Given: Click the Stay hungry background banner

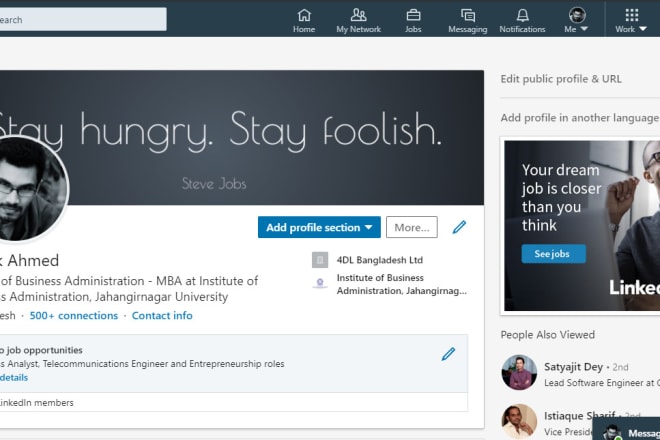Looking at the screenshot, I should click(x=242, y=137).
